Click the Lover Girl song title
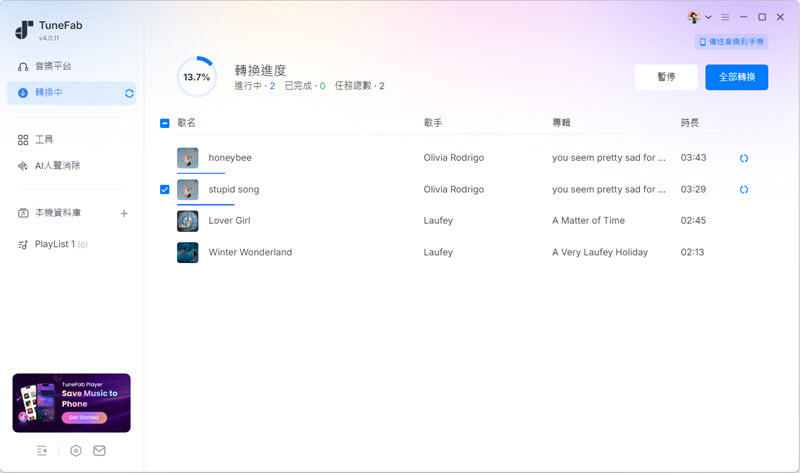 (x=230, y=220)
